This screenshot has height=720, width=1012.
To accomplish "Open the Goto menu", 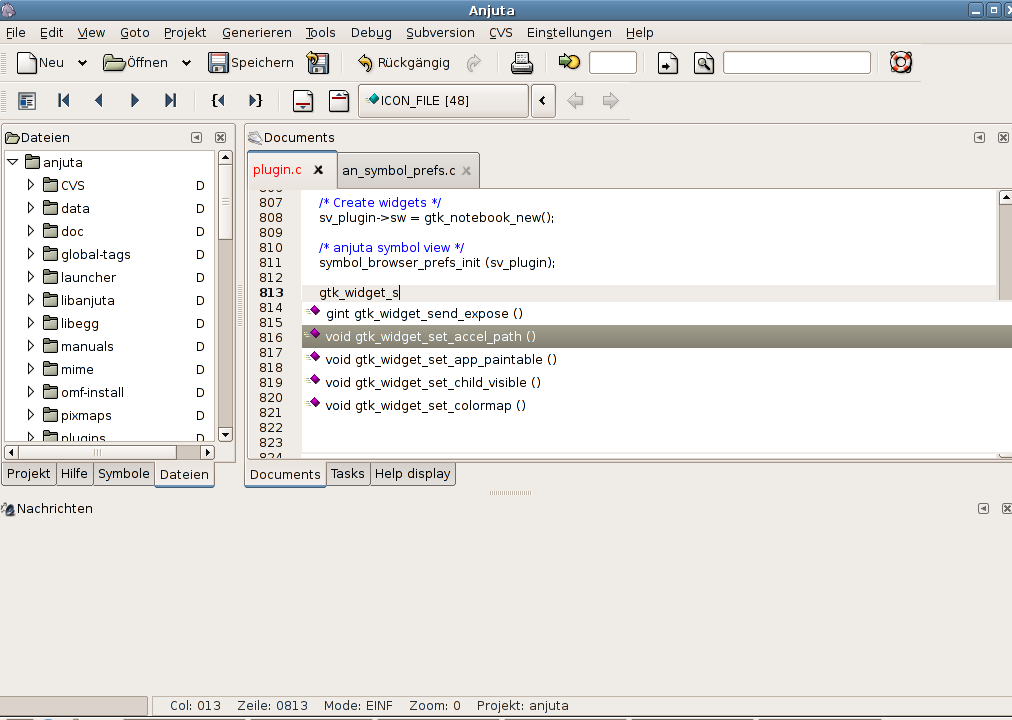I will [134, 32].
